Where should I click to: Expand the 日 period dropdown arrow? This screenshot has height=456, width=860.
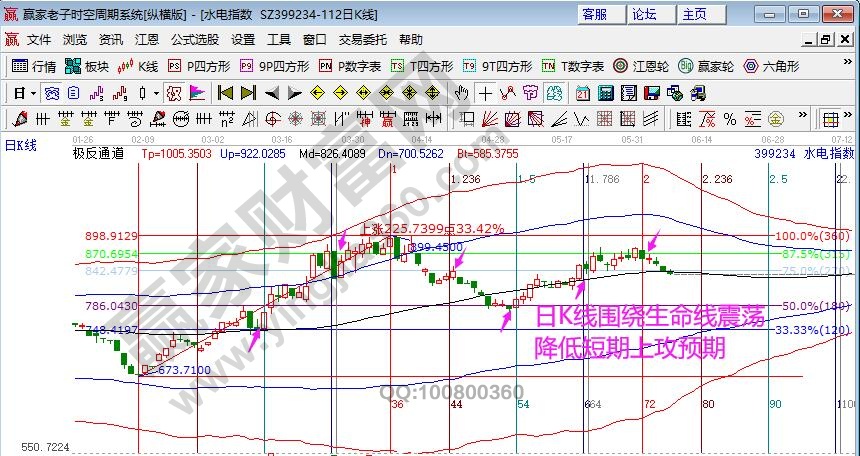coord(33,93)
